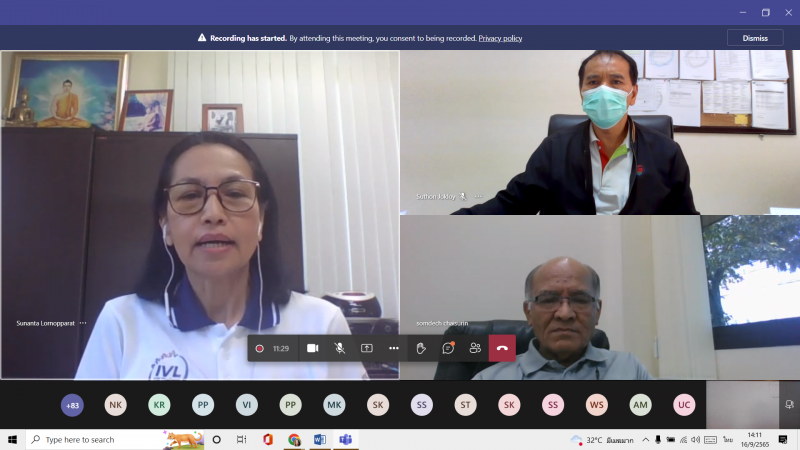
Task: Open Cortana from the taskbar
Action: point(216,439)
